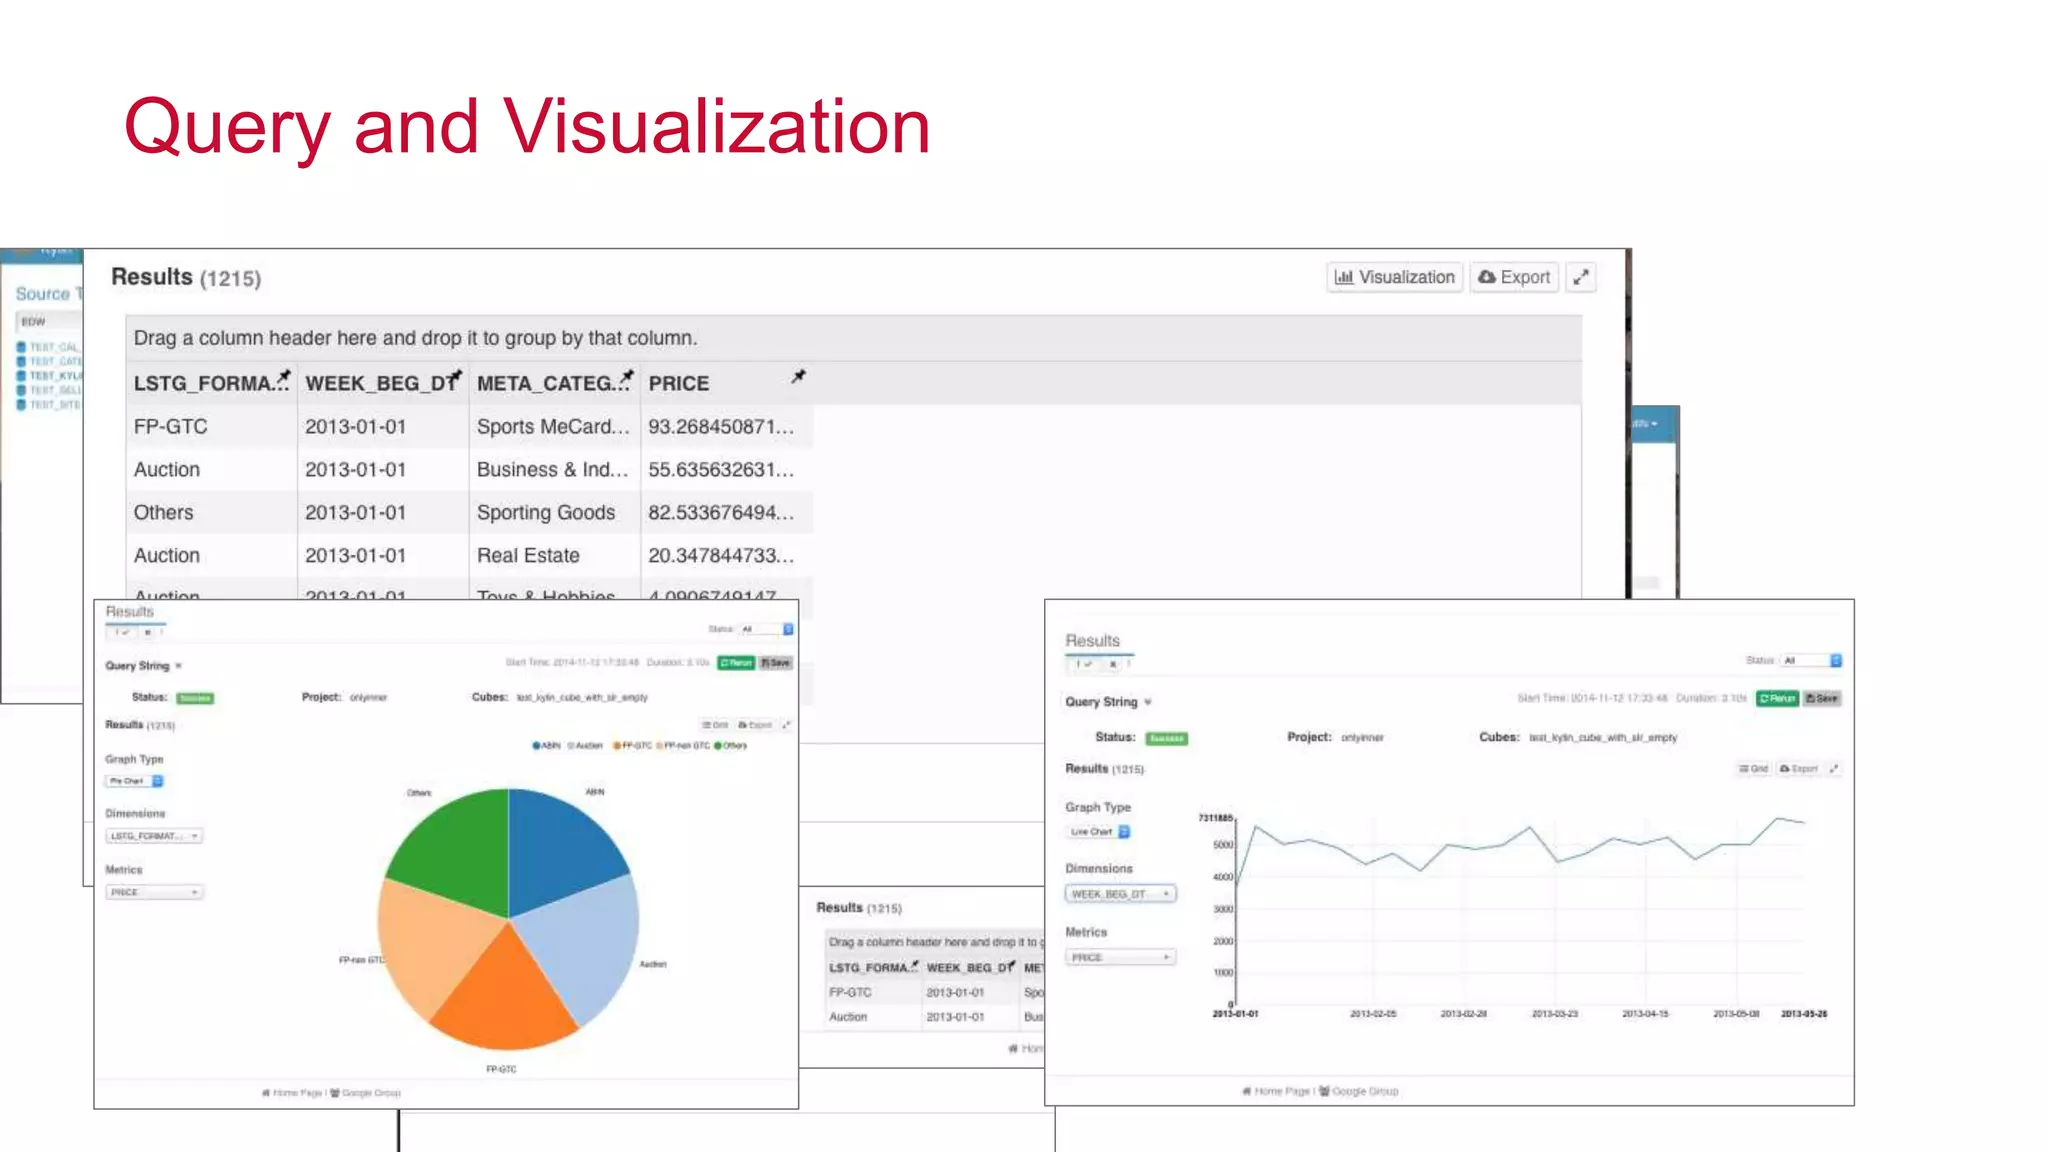The width and height of the screenshot is (2048, 1152).
Task: Open Status All dropdown in pie panel
Action: tap(766, 629)
